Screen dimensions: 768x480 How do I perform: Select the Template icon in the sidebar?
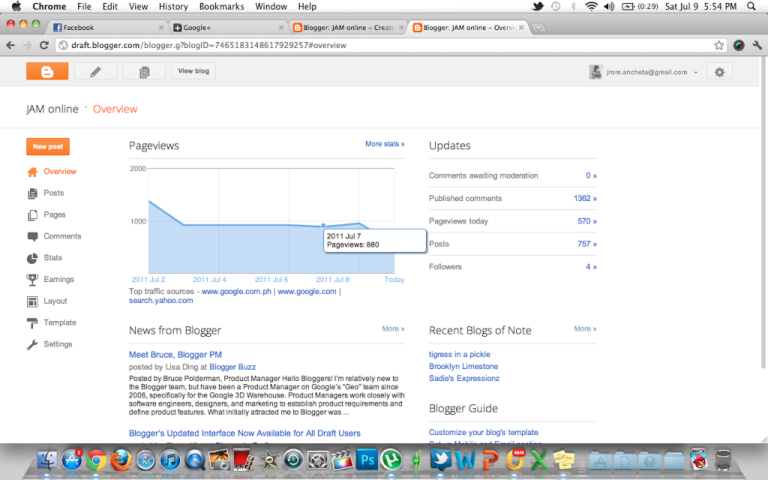tap(33, 323)
